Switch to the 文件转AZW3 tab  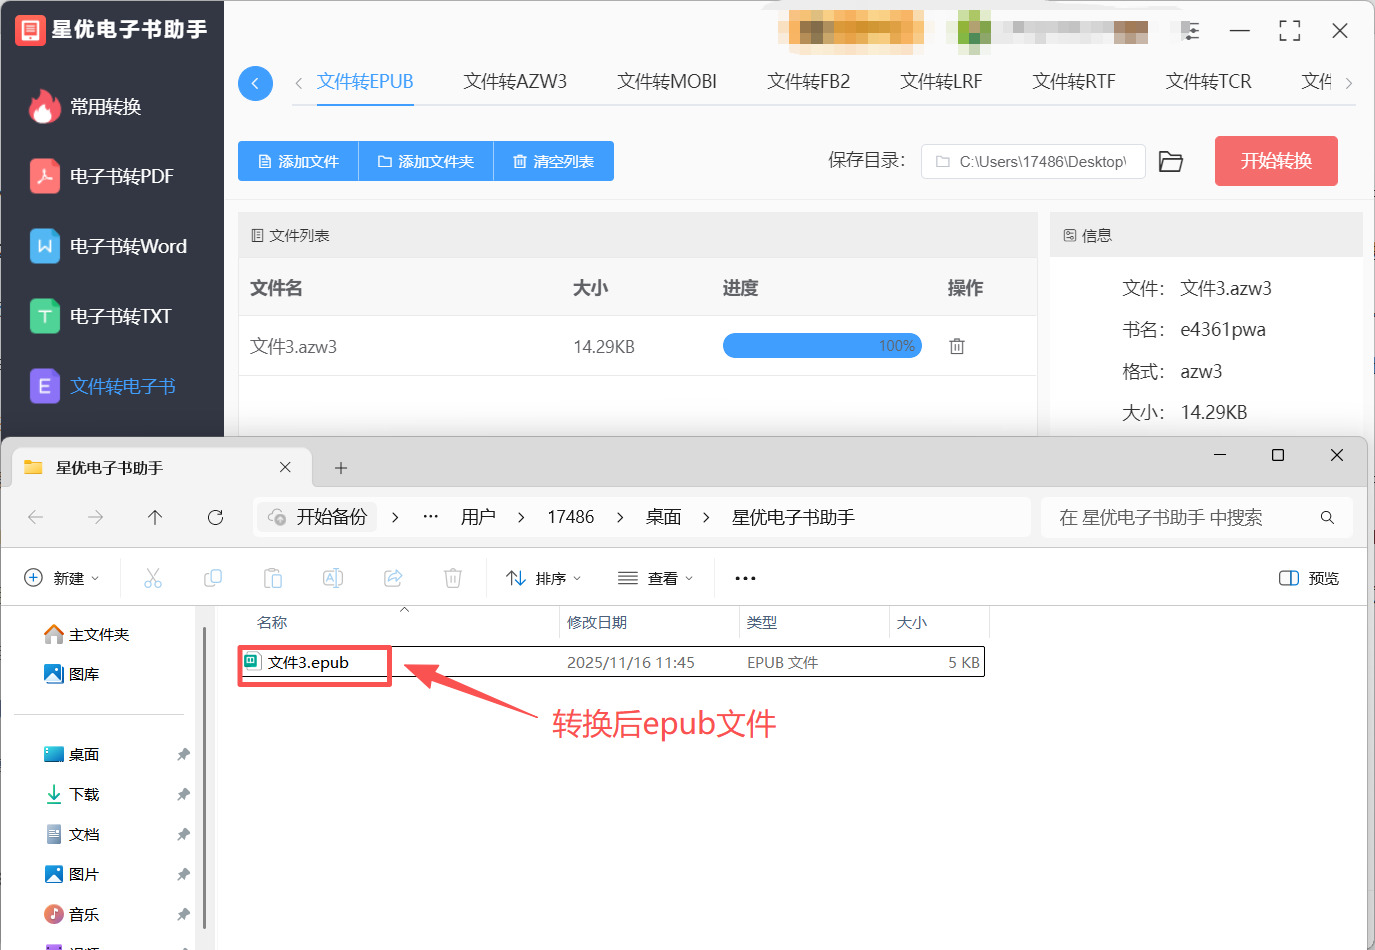515,82
